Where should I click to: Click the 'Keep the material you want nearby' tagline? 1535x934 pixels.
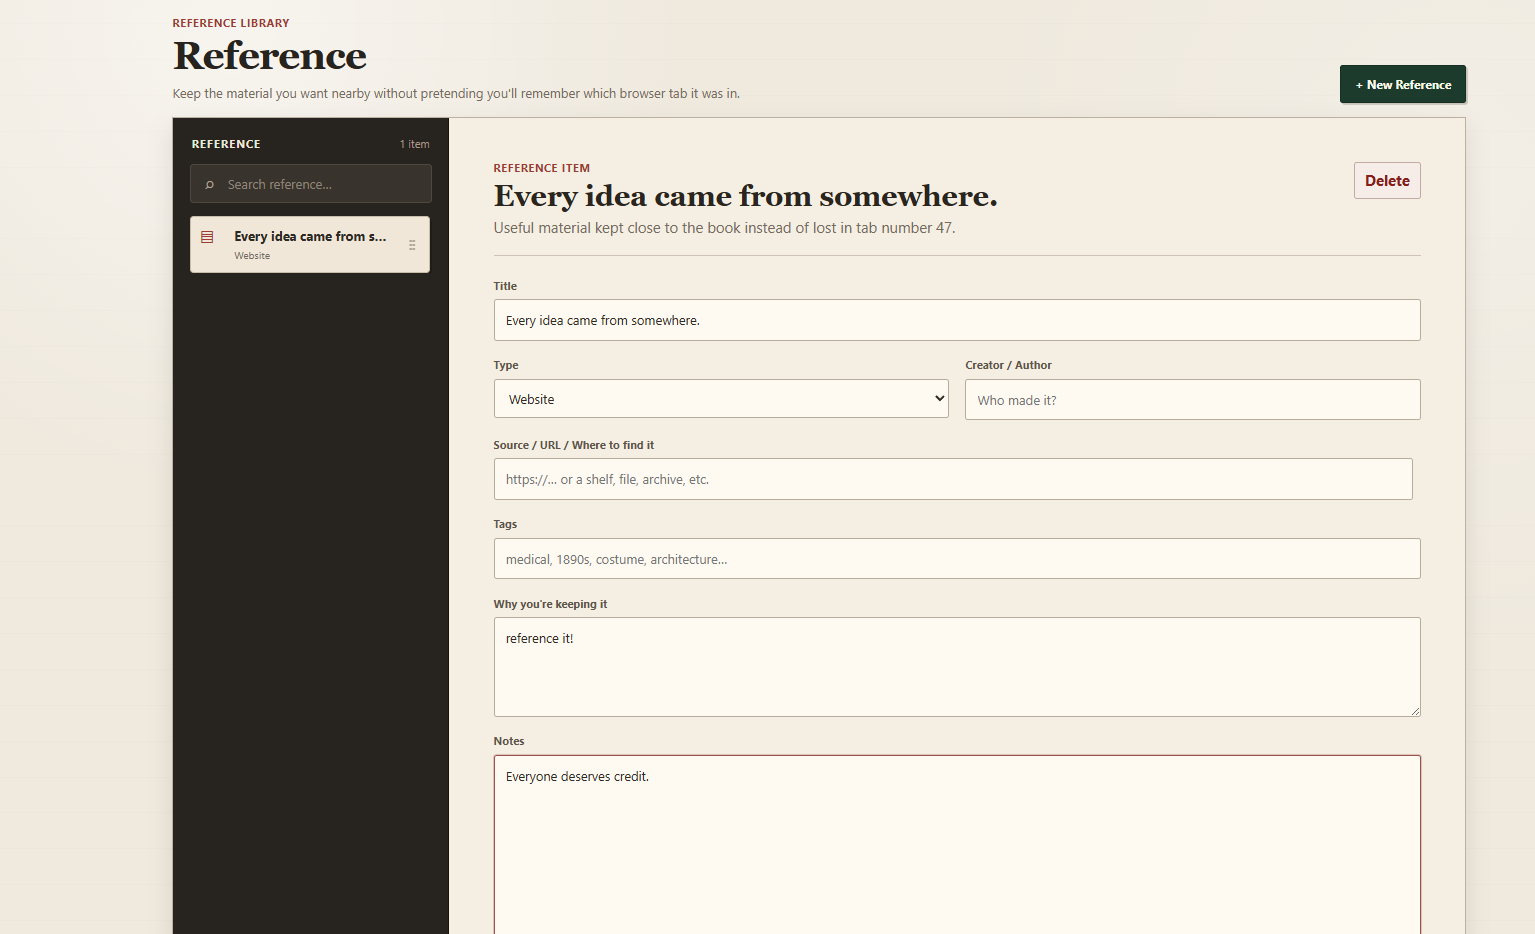456,94
